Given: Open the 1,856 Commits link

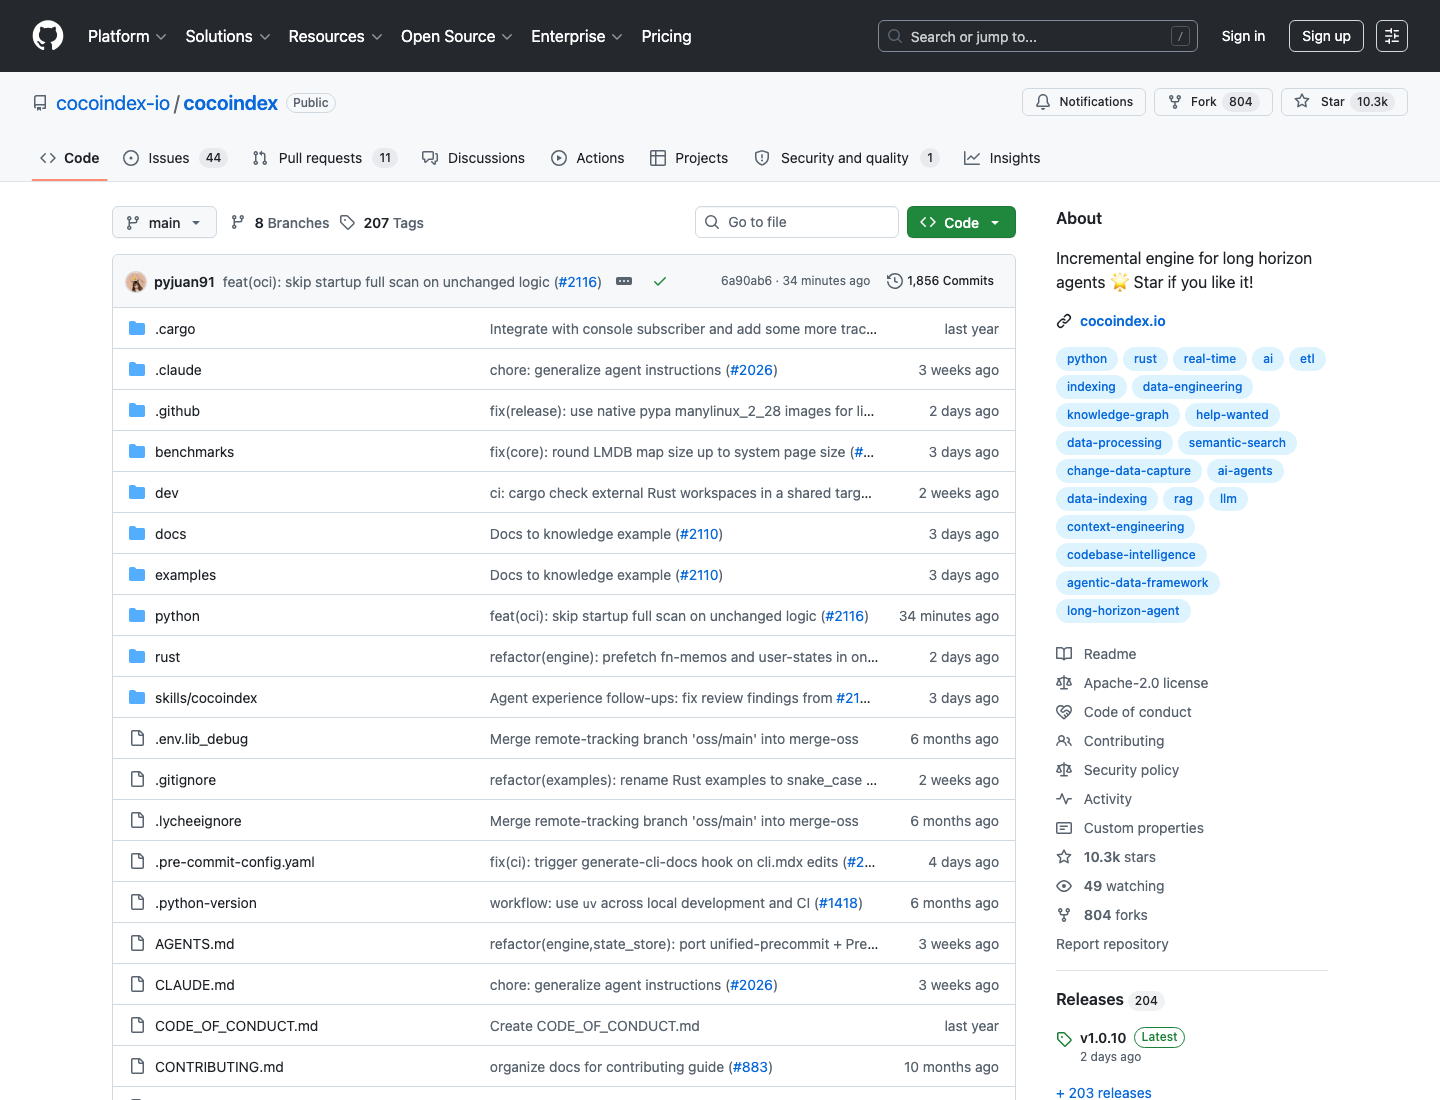Looking at the screenshot, I should tap(941, 281).
